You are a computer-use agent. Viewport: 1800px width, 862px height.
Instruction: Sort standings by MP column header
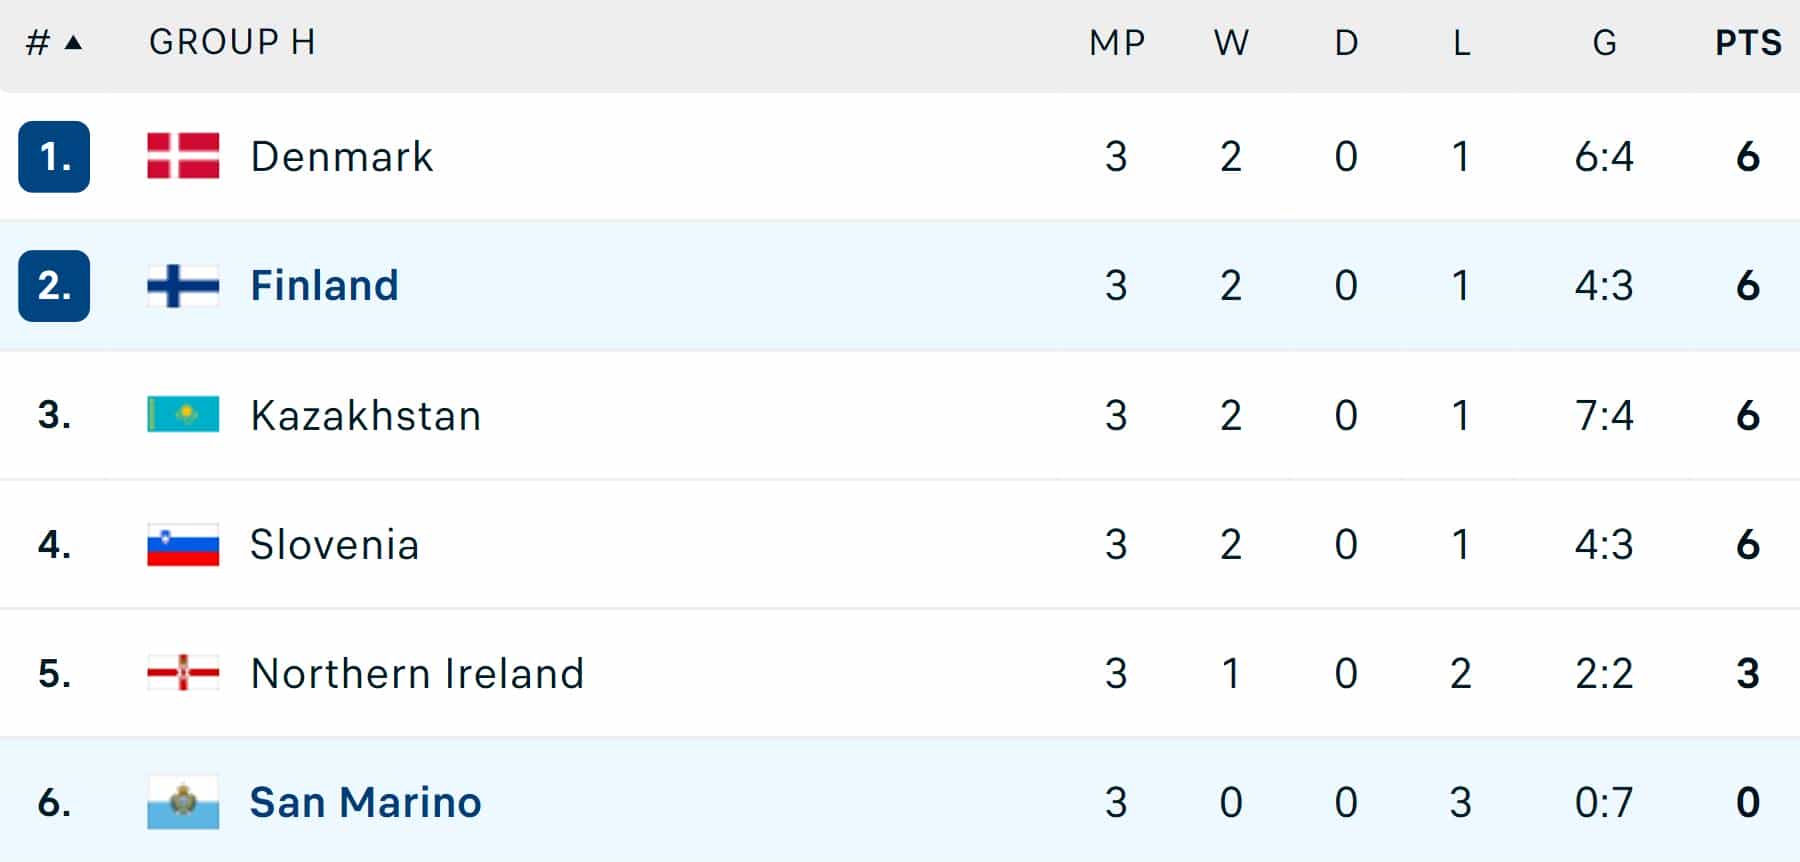[1117, 43]
